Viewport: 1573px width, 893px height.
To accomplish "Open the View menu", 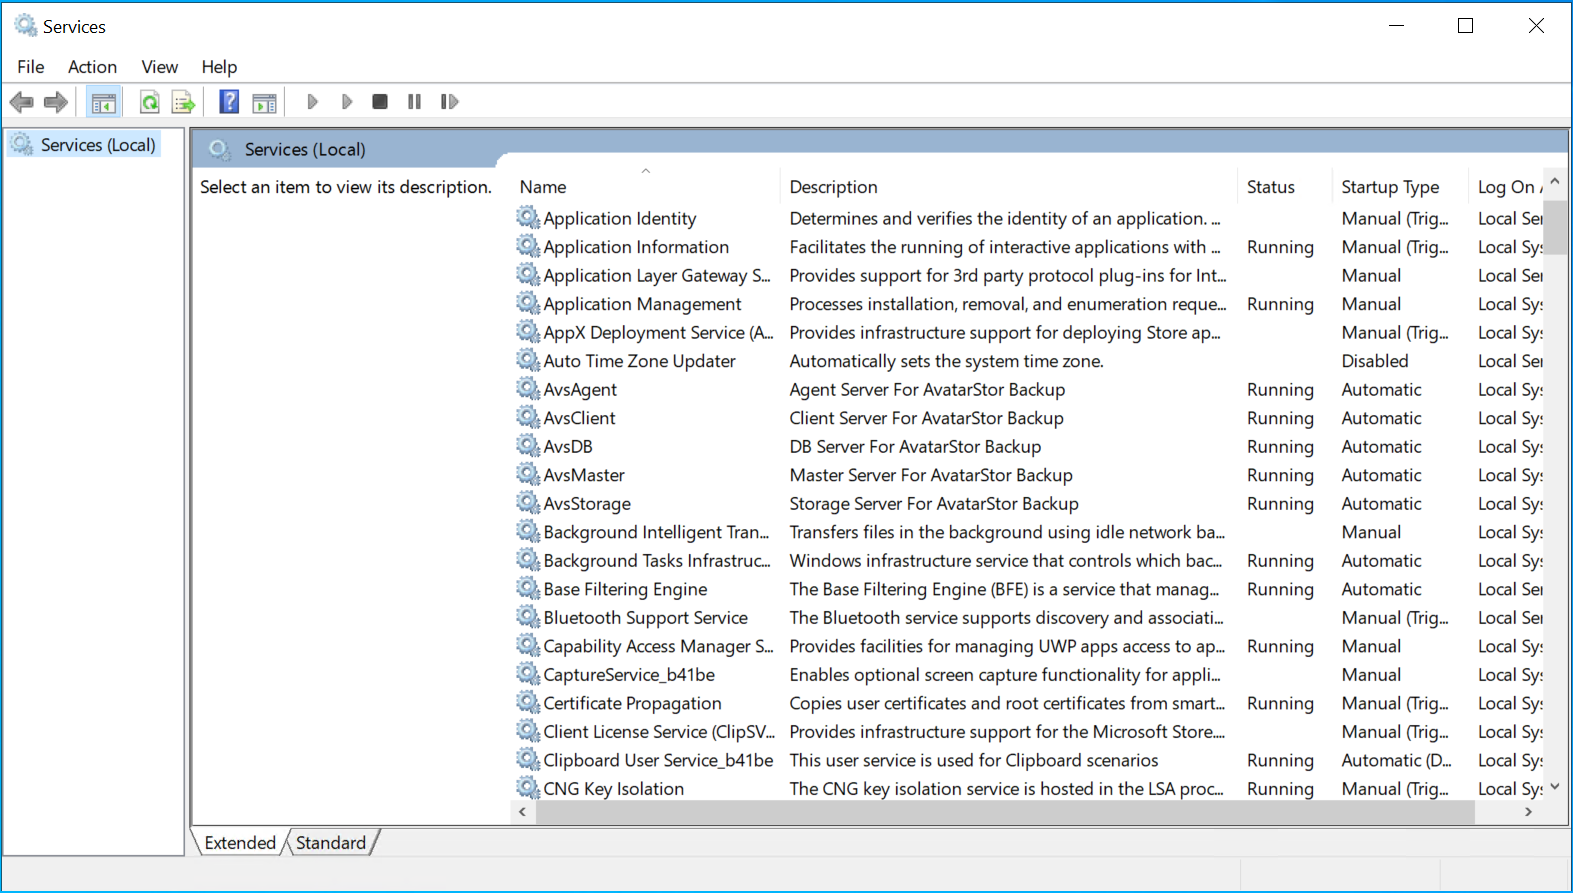I will 160,67.
